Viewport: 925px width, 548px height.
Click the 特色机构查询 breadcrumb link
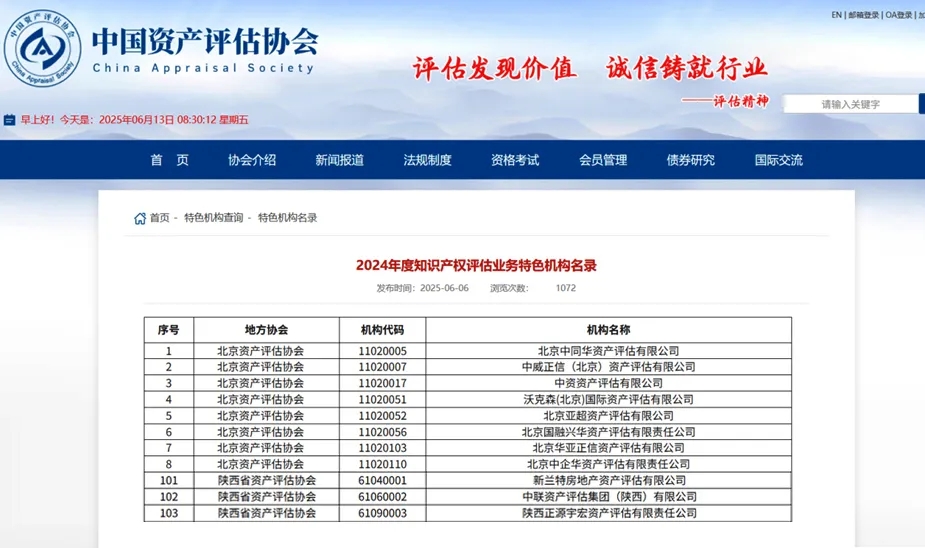214,218
